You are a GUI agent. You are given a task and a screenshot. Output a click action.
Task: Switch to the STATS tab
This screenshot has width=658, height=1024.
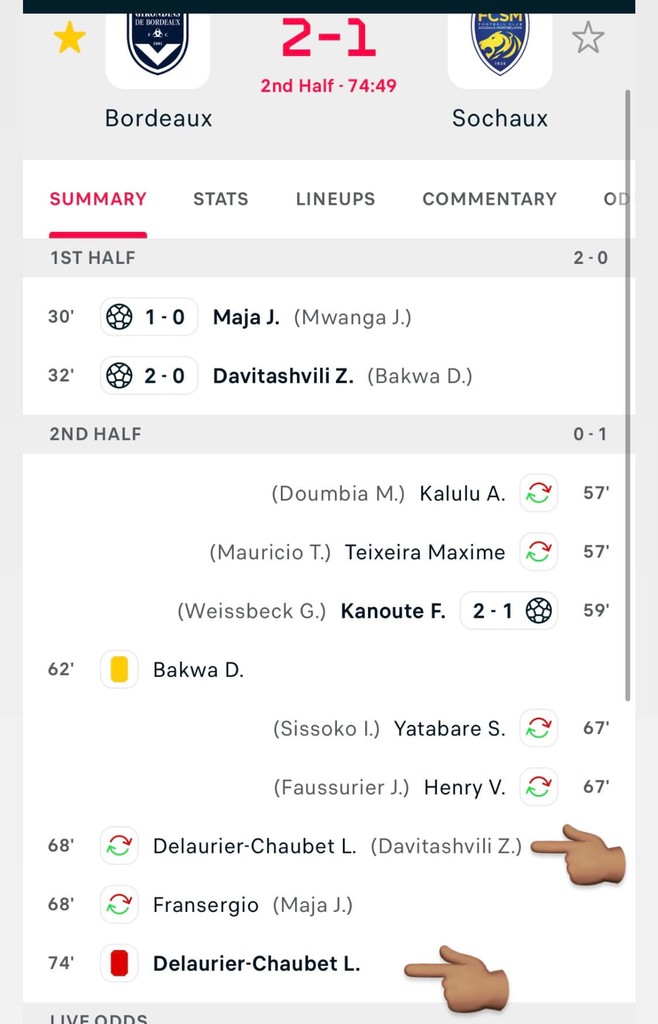point(220,199)
